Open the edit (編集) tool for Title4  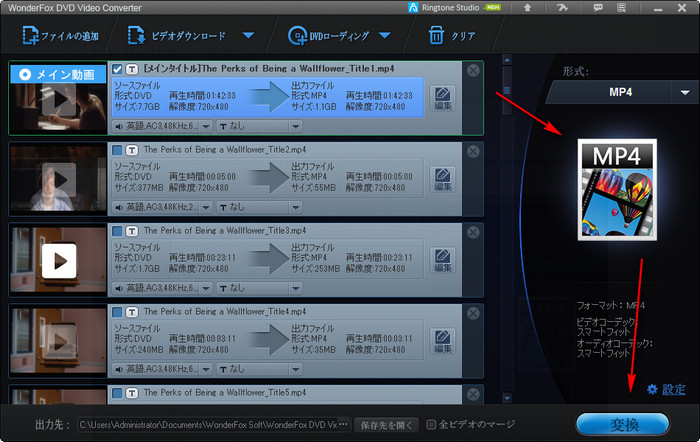point(443,341)
